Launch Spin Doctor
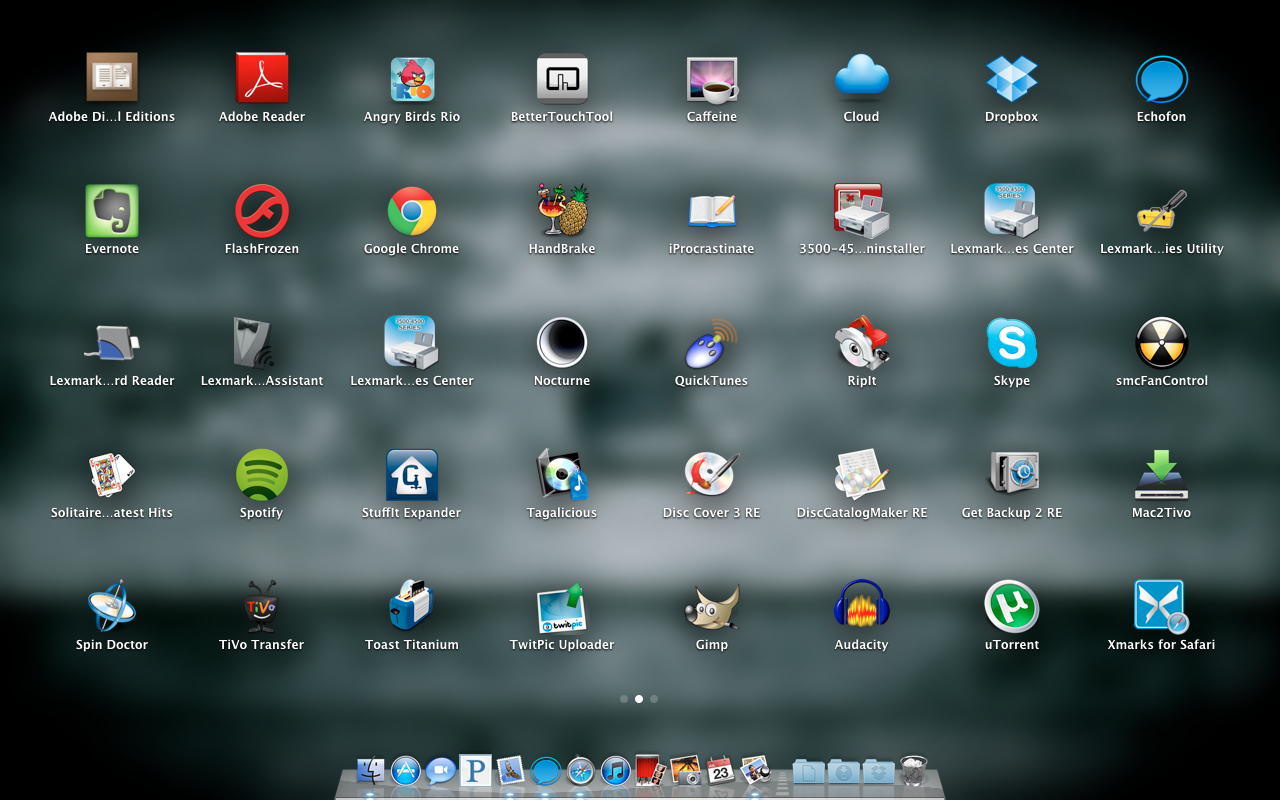 click(x=112, y=606)
